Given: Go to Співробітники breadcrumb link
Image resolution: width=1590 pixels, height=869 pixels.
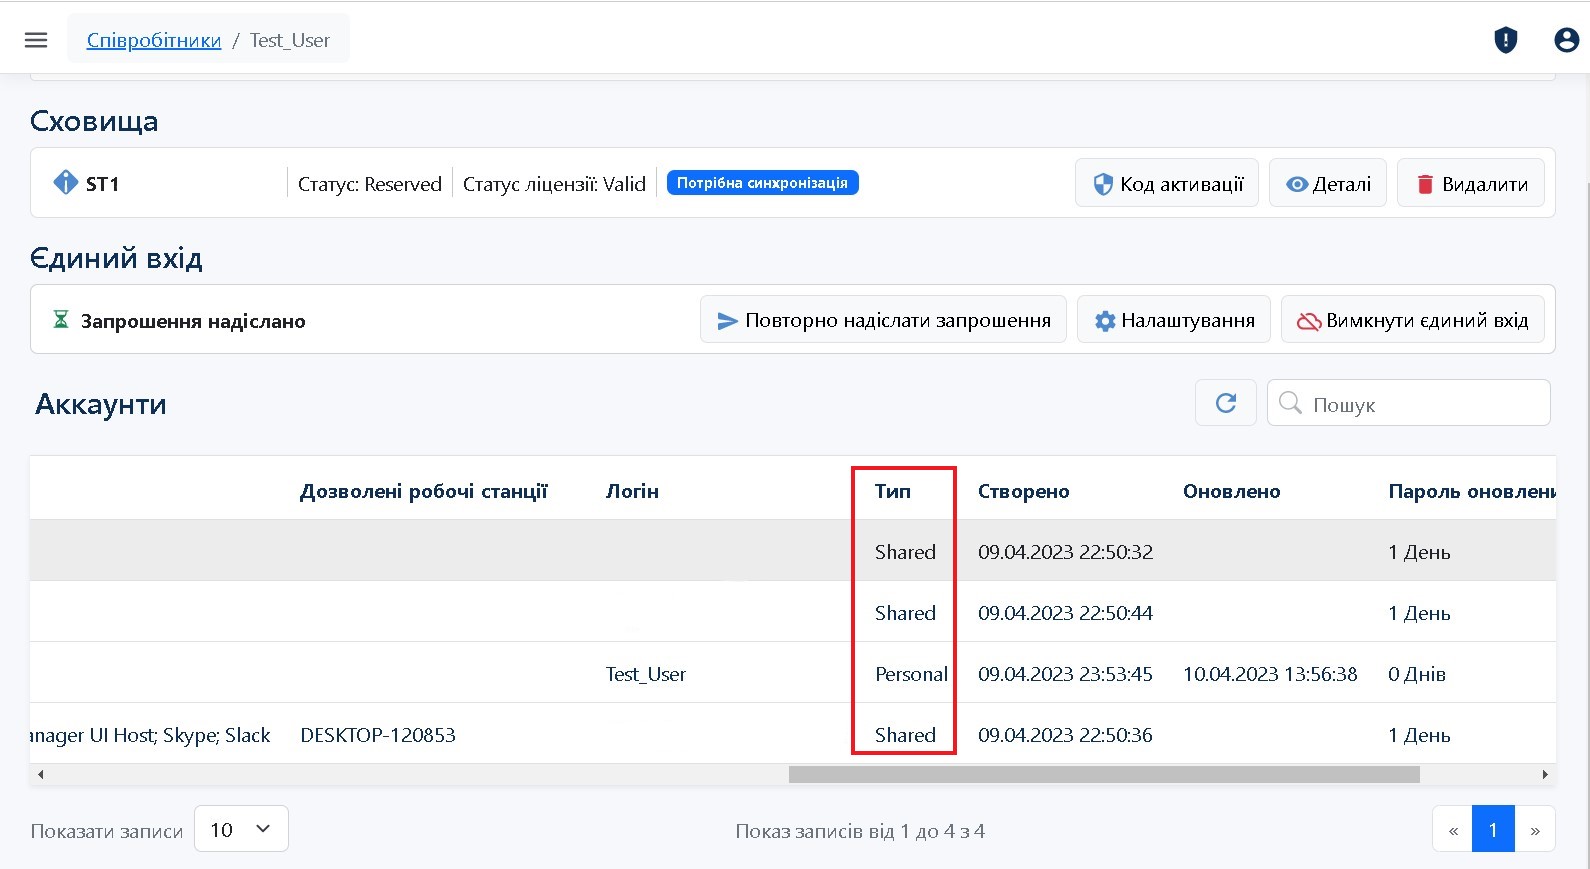Looking at the screenshot, I should tap(154, 40).
